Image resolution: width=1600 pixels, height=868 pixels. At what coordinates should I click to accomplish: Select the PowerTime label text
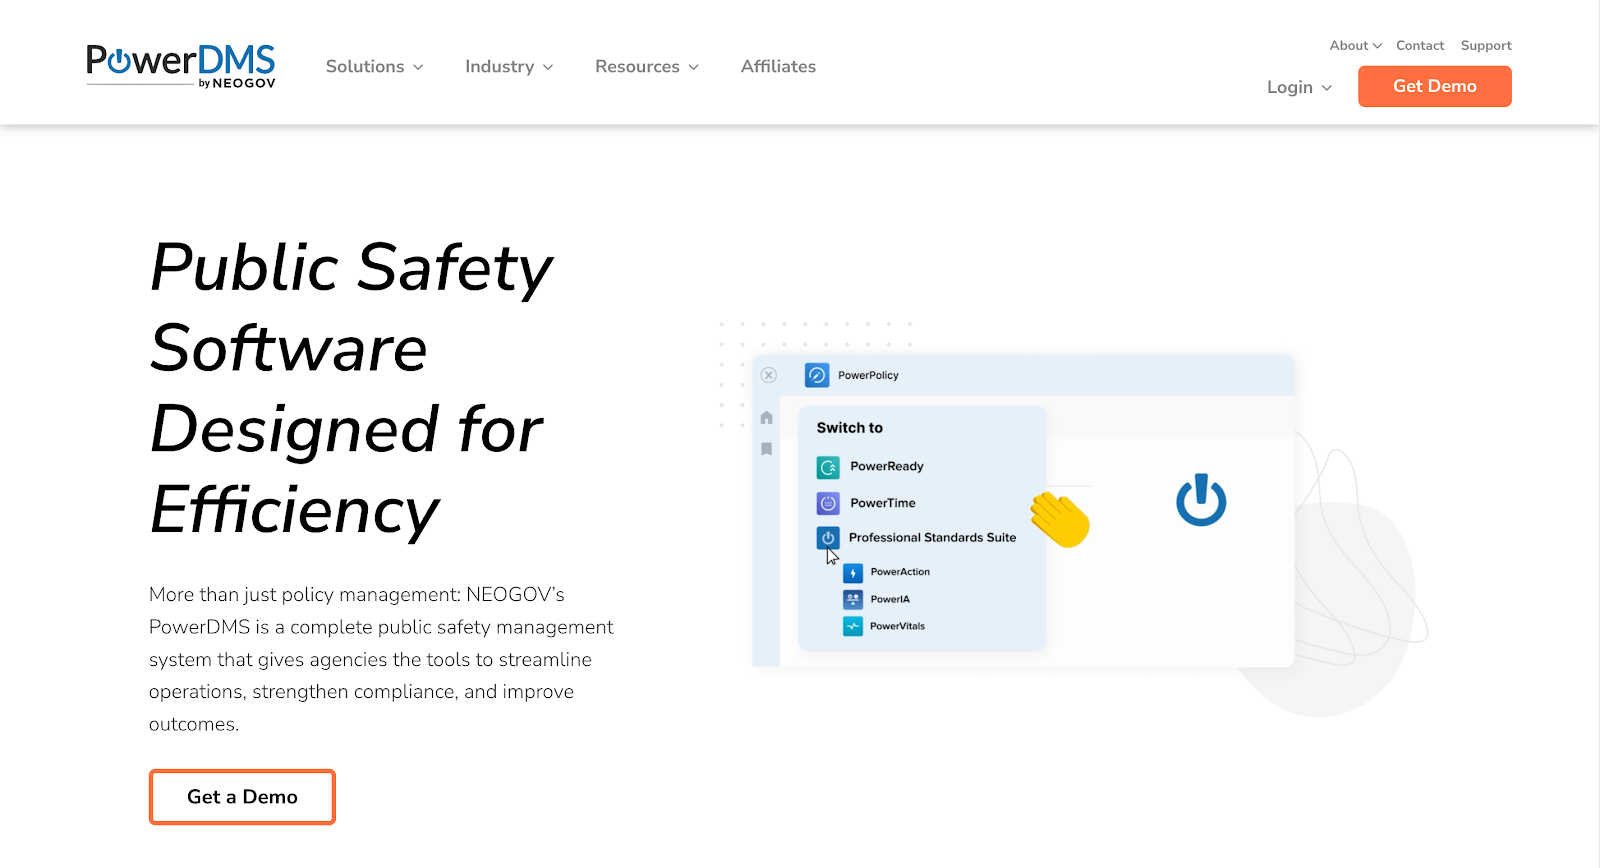(883, 503)
